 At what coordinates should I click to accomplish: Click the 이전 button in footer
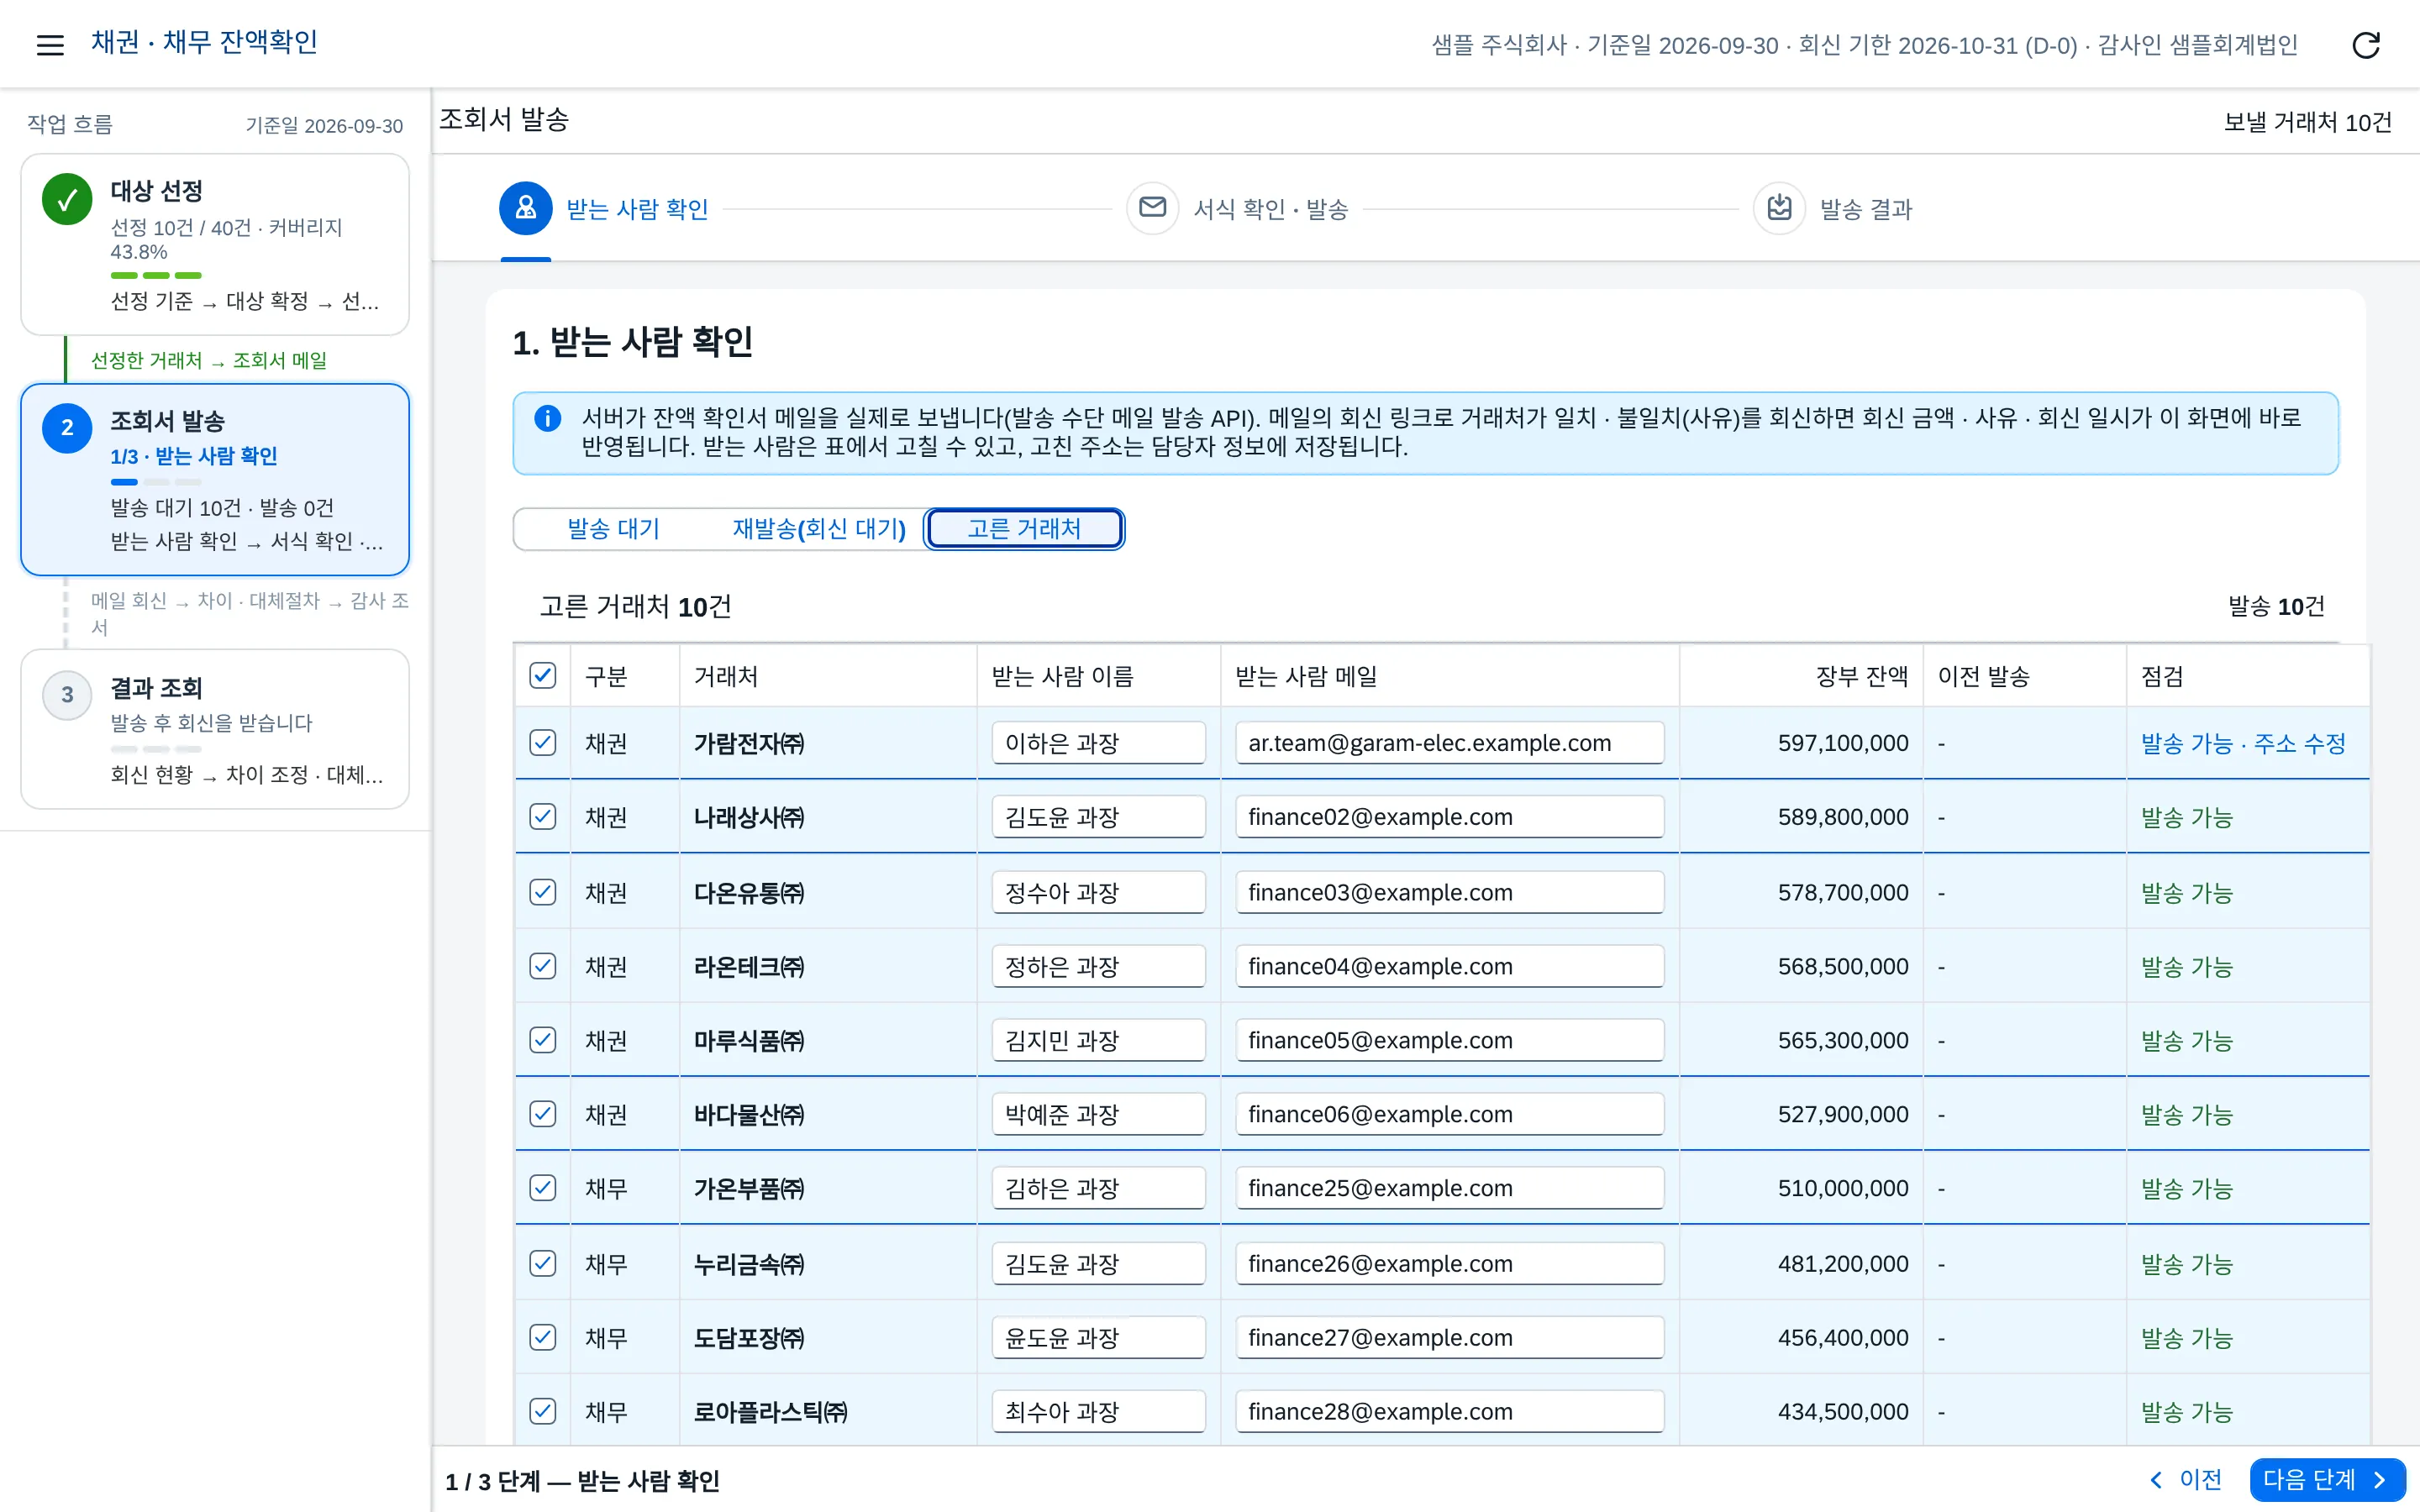(2186, 1479)
